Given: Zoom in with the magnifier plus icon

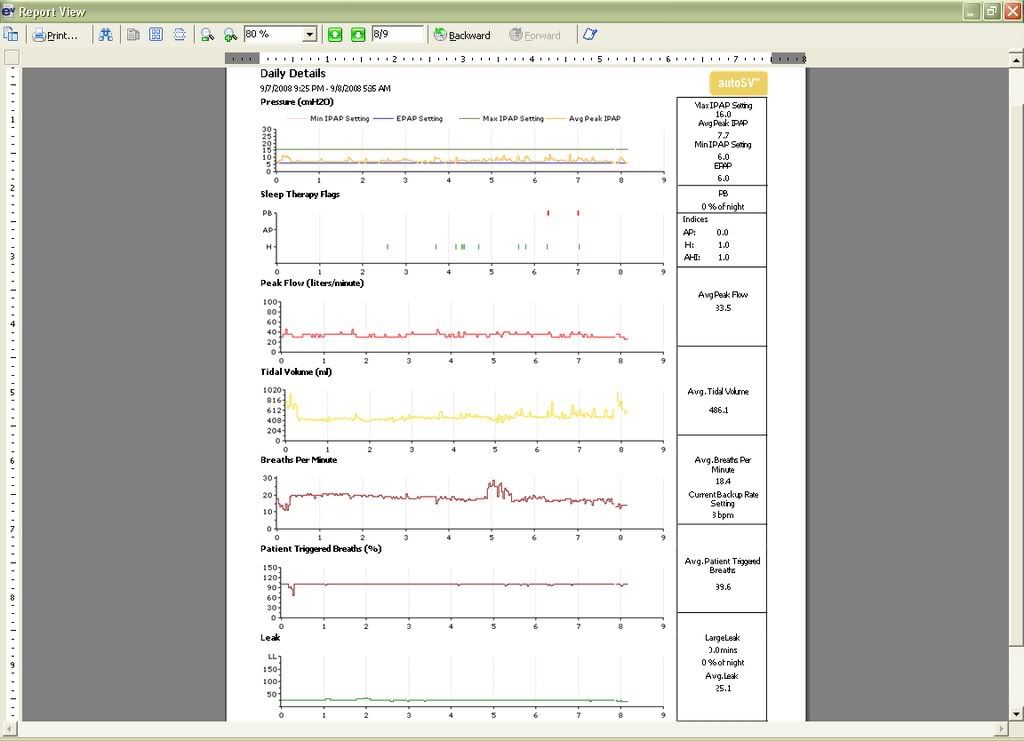Looking at the screenshot, I should pyautogui.click(x=230, y=35).
